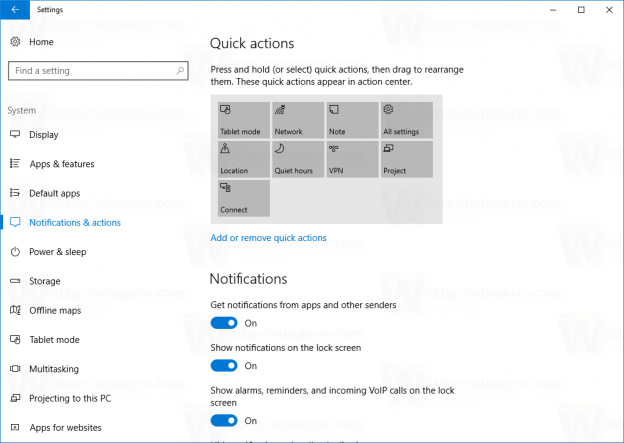Select the Connect quick action tile
Image resolution: width=624 pixels, height=443 pixels.
point(244,198)
